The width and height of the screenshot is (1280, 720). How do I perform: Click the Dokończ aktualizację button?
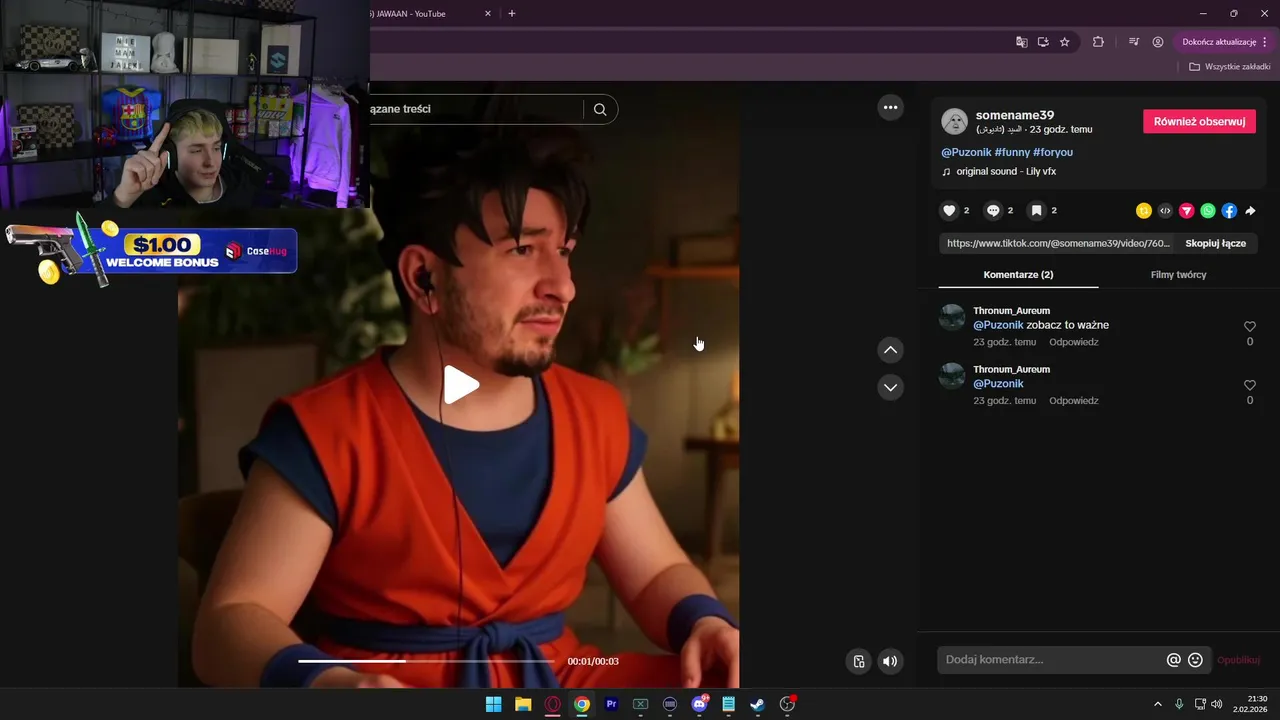click(1225, 42)
